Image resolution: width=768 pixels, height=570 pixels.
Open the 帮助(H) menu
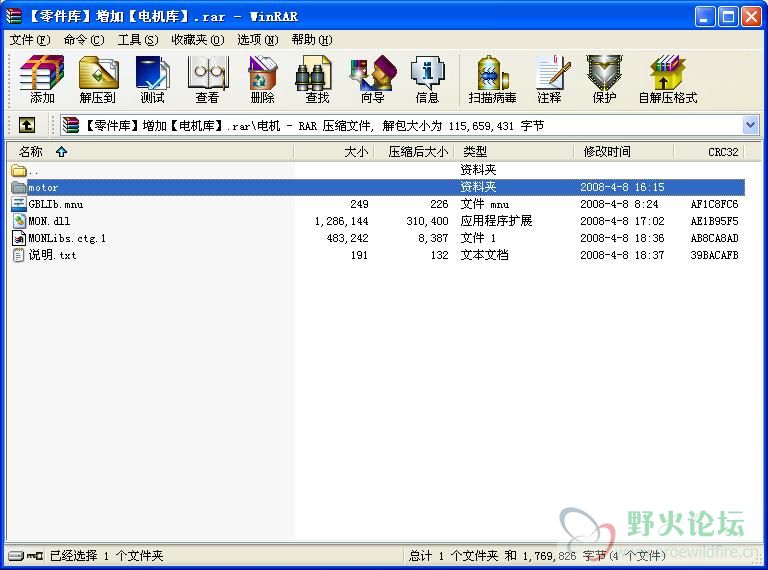pos(312,40)
